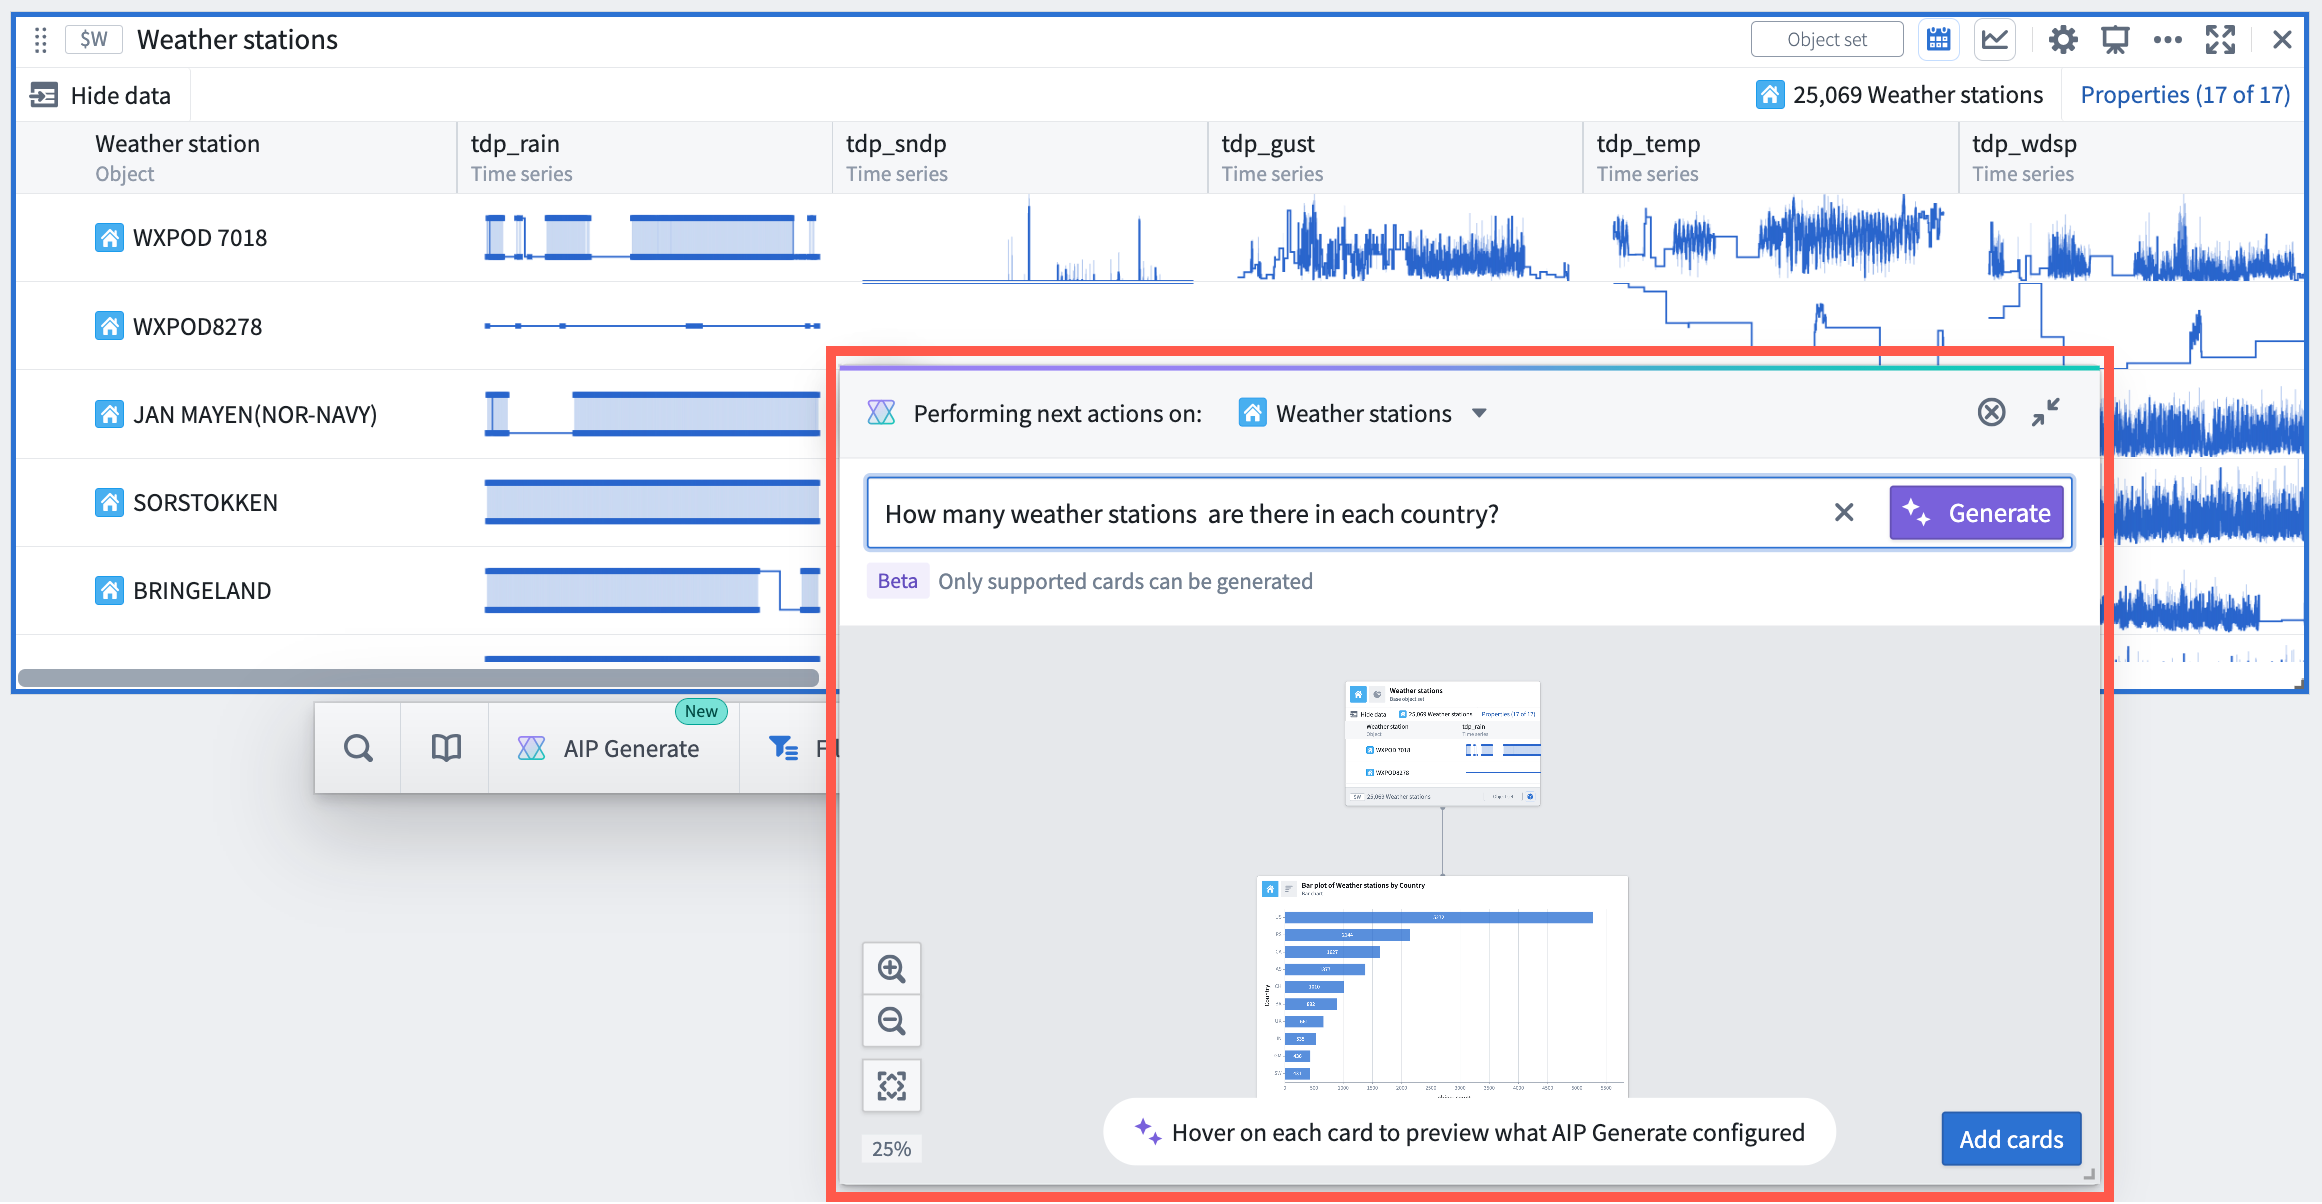Expand the card to fullscreen
Image resolution: width=2322 pixels, height=1204 pixels.
click(x=2220, y=40)
